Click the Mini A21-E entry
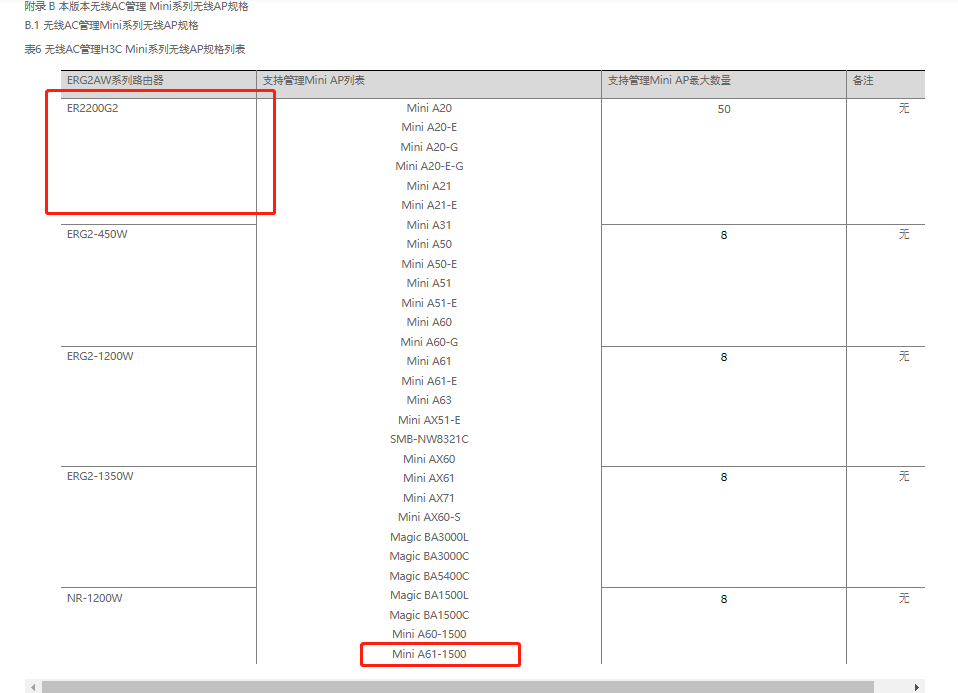The image size is (958, 693). pyautogui.click(x=429, y=205)
